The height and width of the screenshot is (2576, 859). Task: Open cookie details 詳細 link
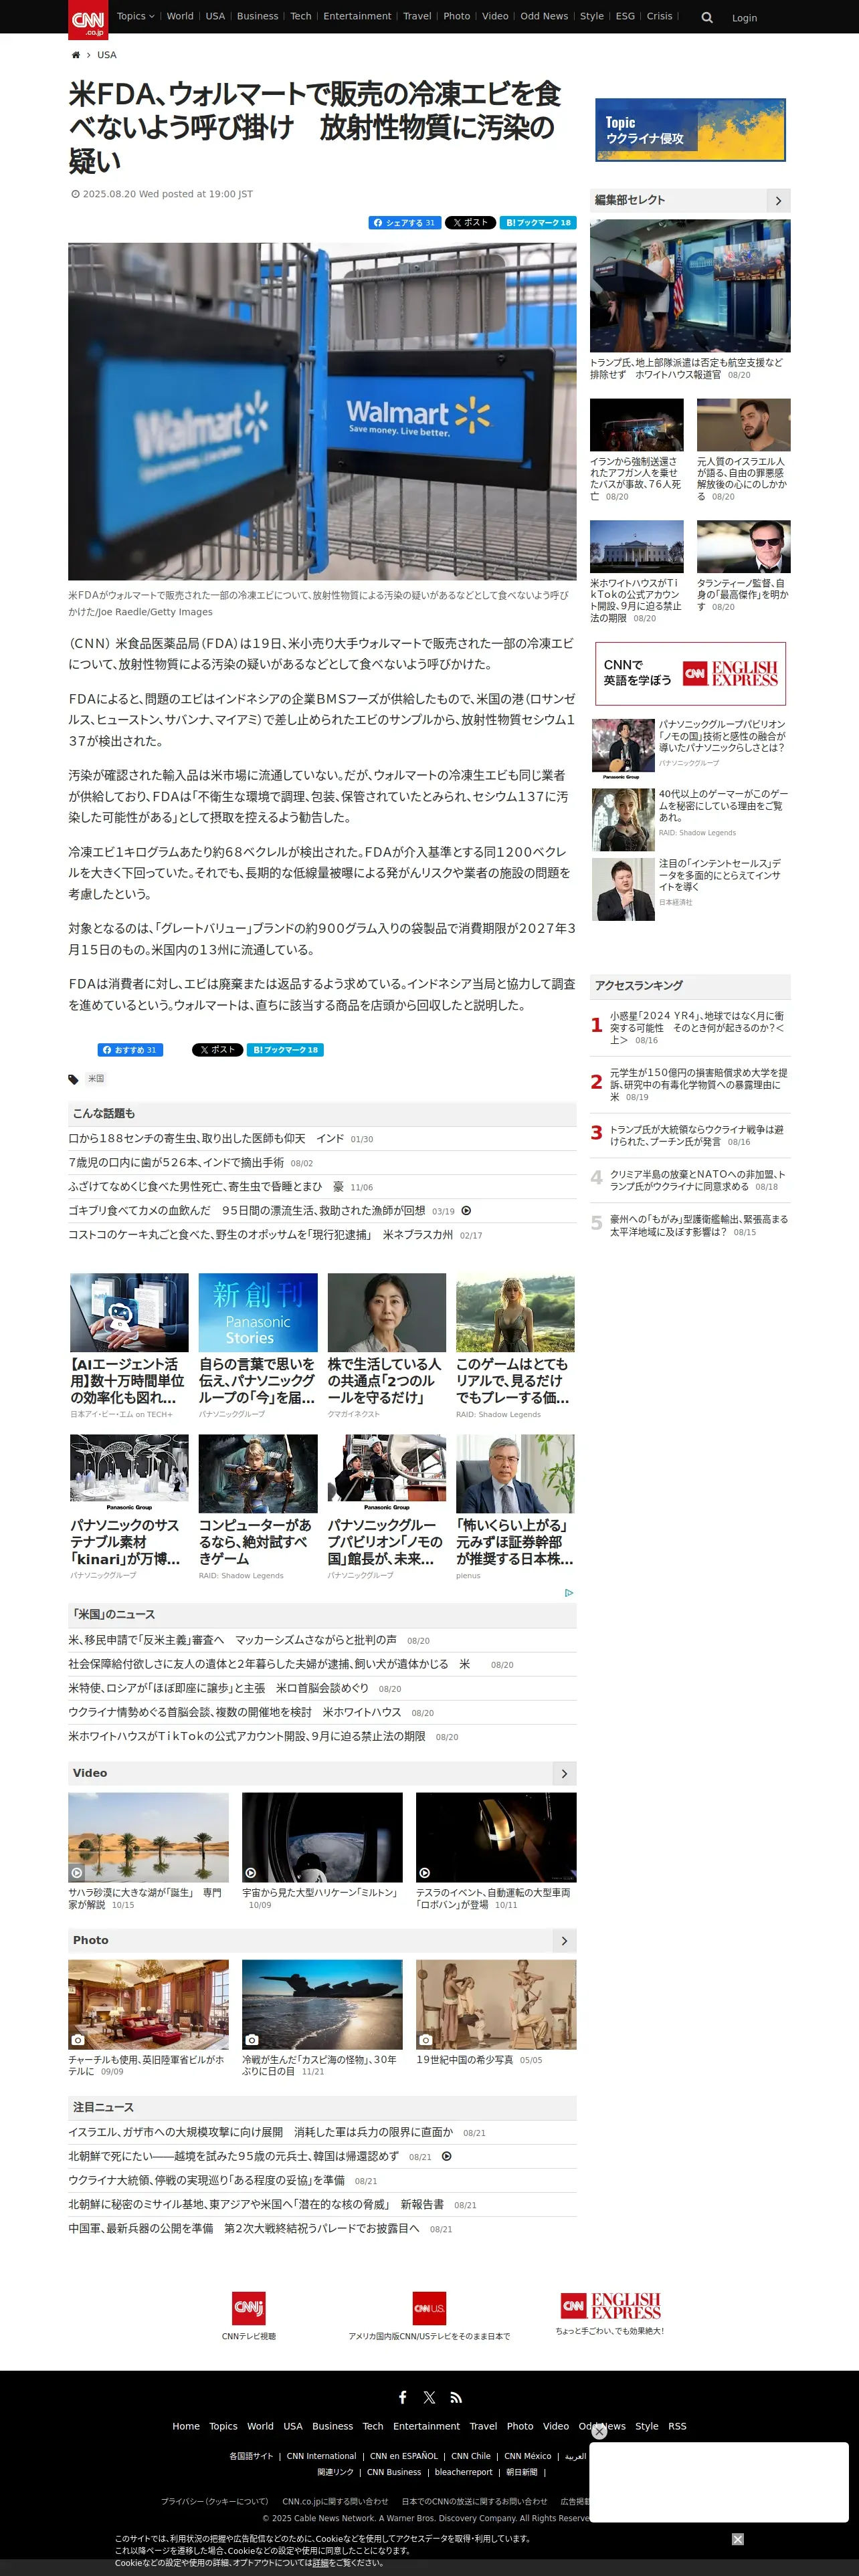click(x=320, y=2563)
